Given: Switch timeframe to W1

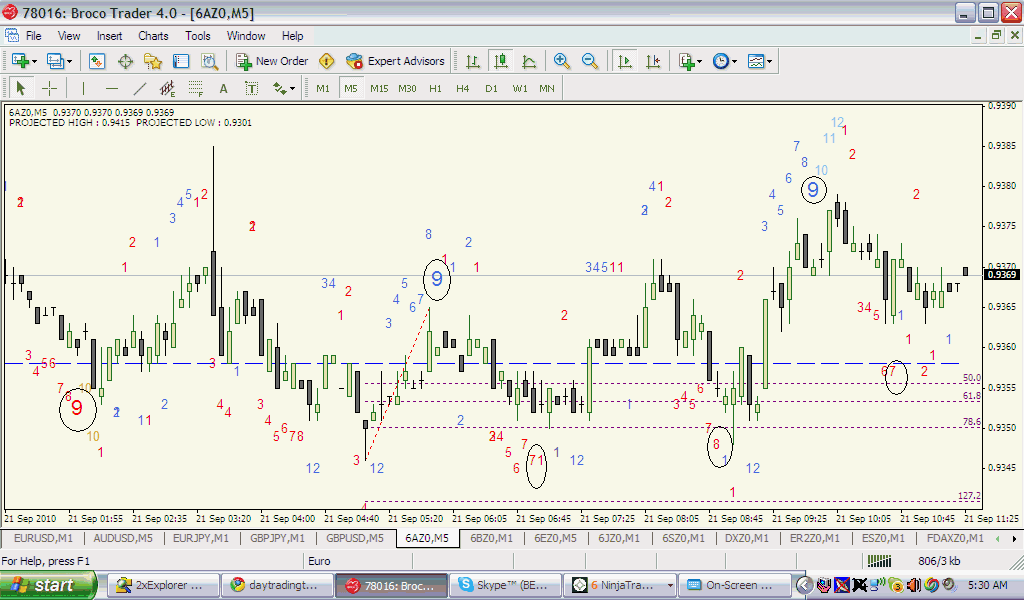Looking at the screenshot, I should tap(520, 88).
